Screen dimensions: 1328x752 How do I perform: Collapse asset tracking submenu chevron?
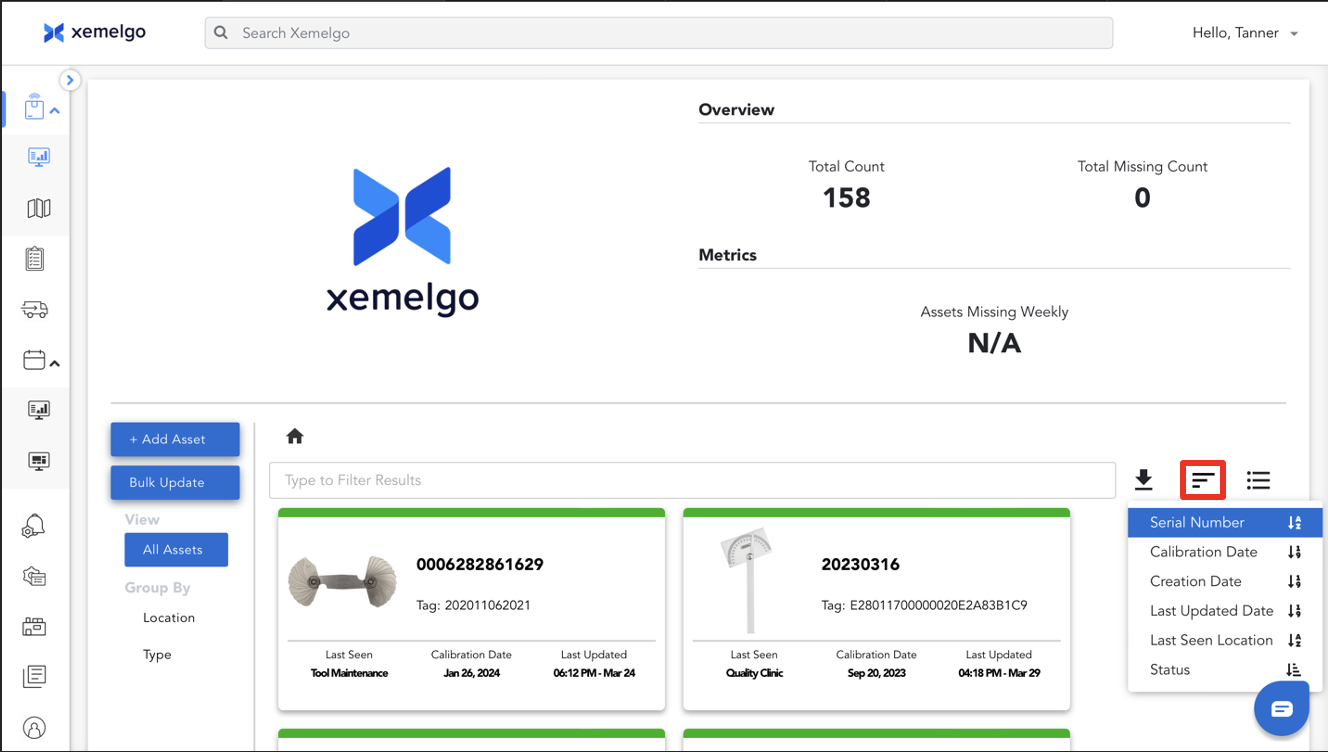[x=55, y=111]
